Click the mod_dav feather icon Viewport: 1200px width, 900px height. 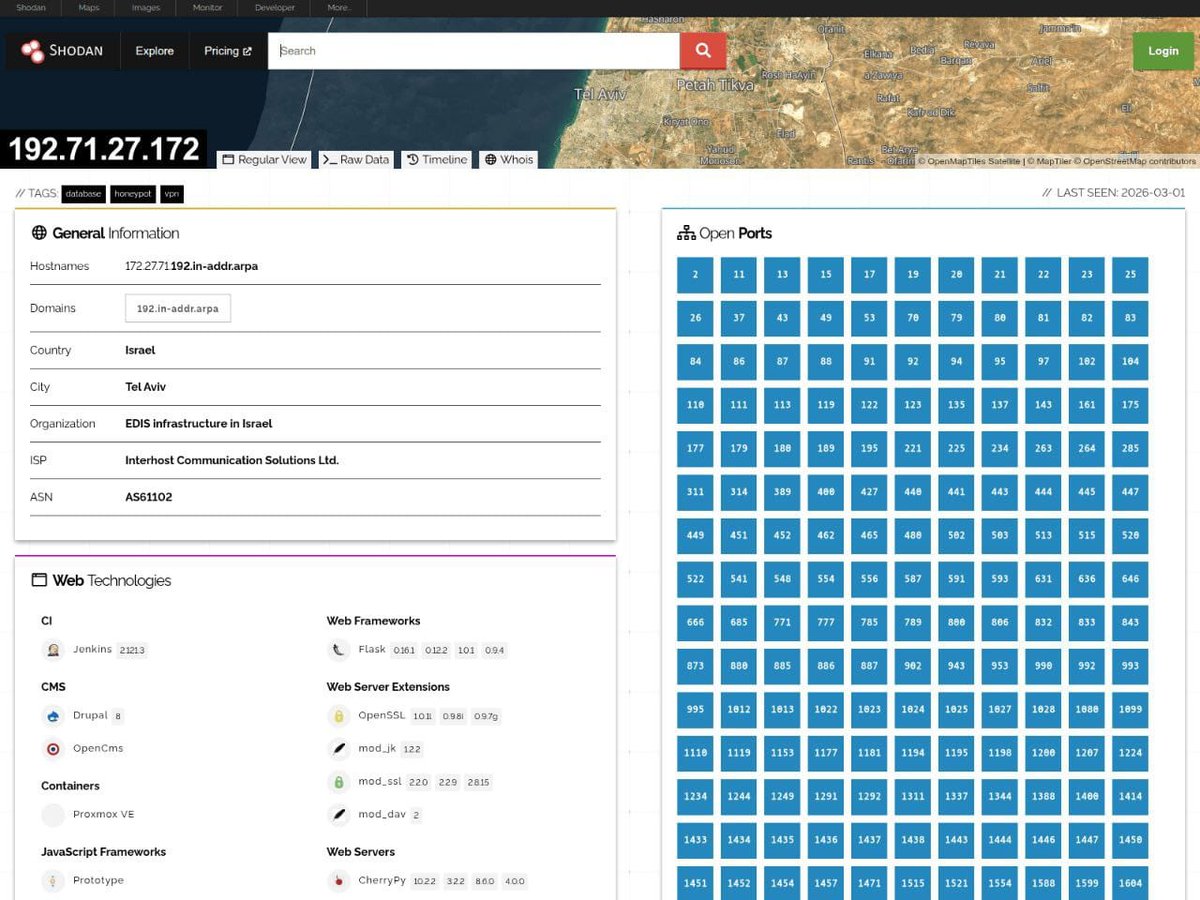(x=338, y=814)
